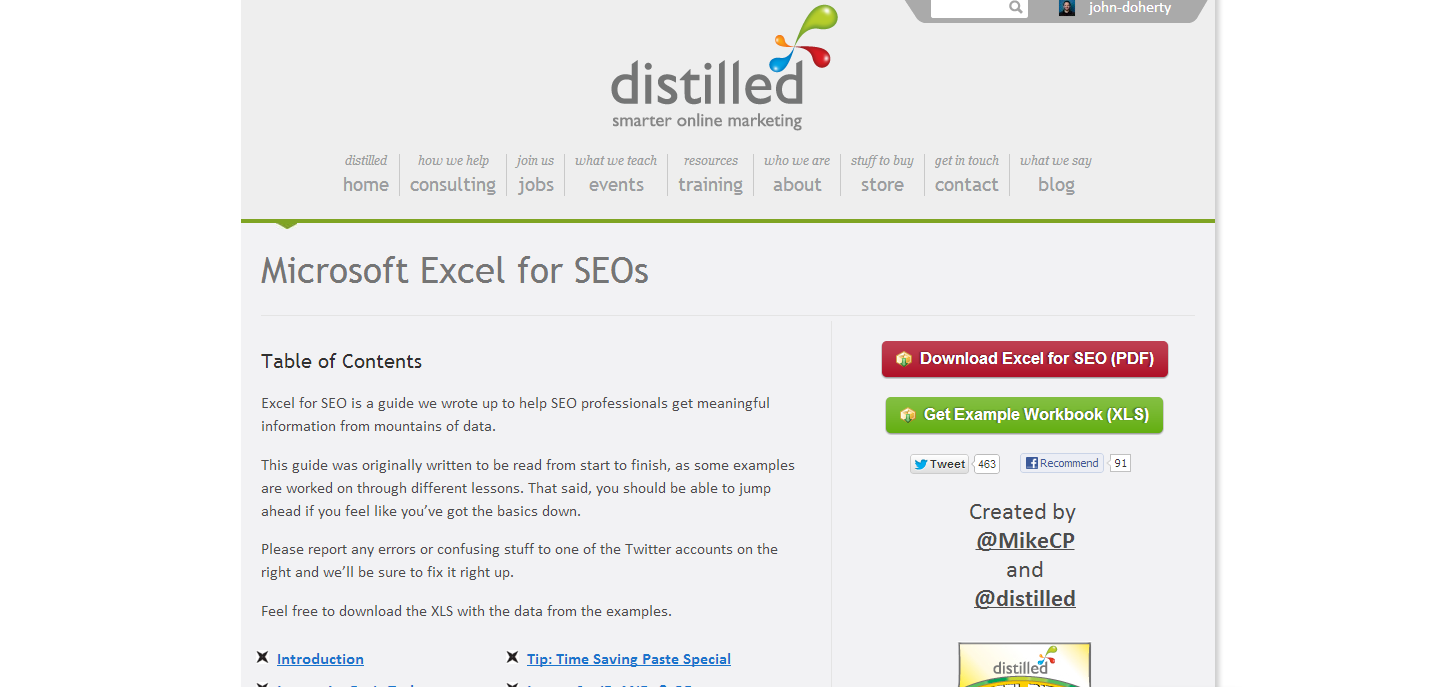Open Tip: Time Saving Paste Special link
This screenshot has height=687, width=1450.
629,659
